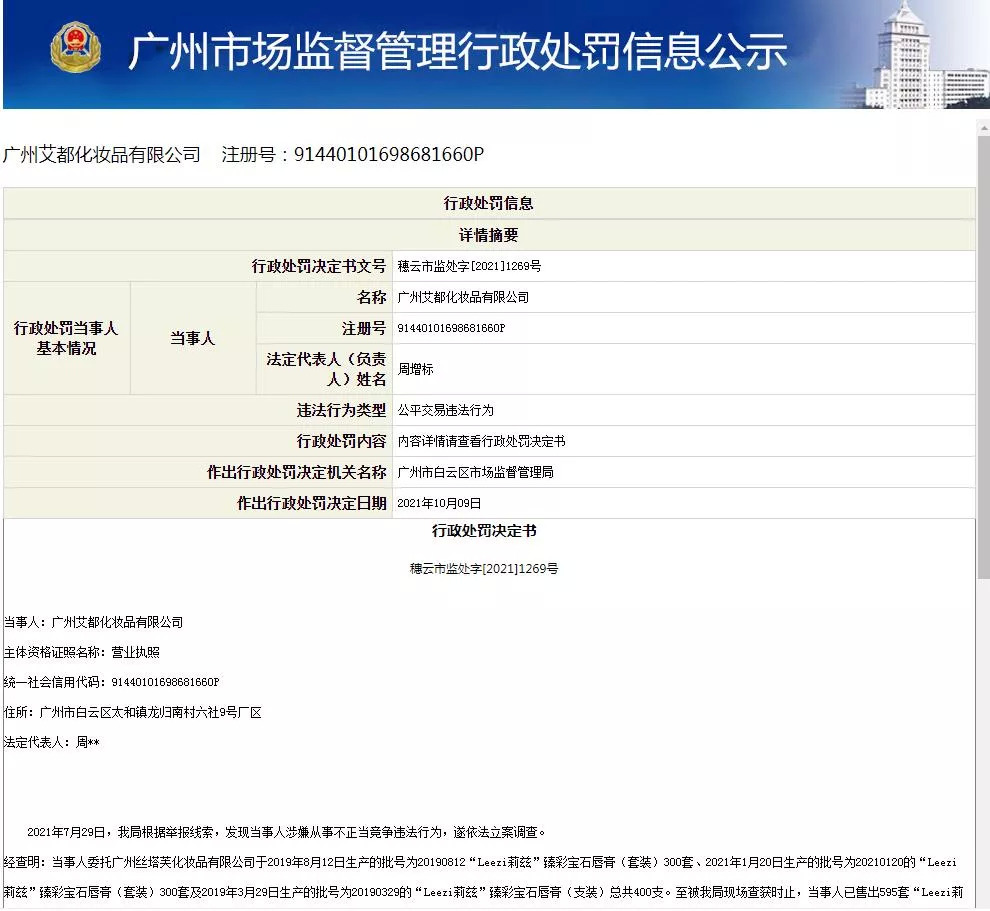Click the page heading 广州艾都化妆品有限公司
This screenshot has height=911, width=990.
click(102, 154)
